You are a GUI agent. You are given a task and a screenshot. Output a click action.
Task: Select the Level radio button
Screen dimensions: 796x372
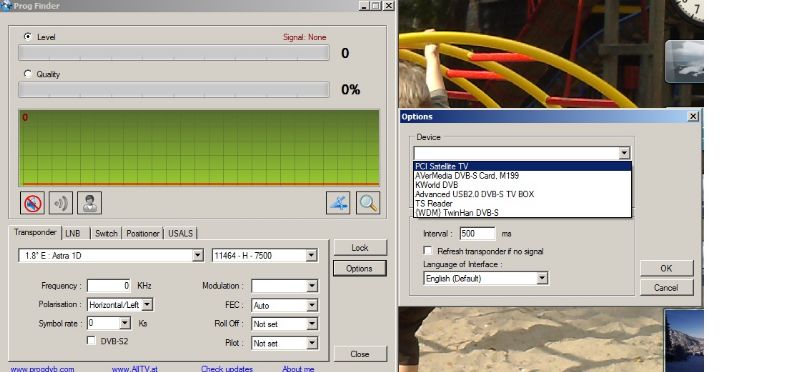pyautogui.click(x=28, y=37)
